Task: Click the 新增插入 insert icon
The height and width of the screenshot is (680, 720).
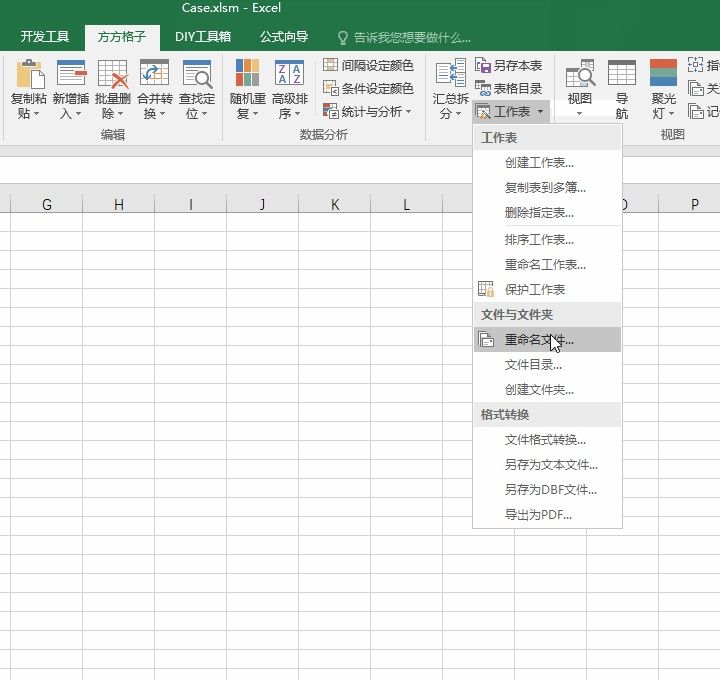Action: pos(71,74)
